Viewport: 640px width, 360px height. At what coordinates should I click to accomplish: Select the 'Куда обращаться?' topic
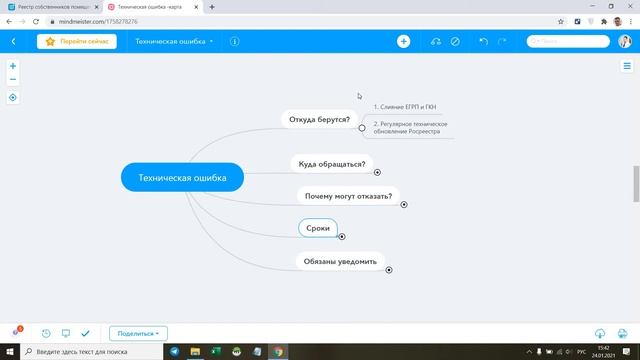[x=332, y=164]
